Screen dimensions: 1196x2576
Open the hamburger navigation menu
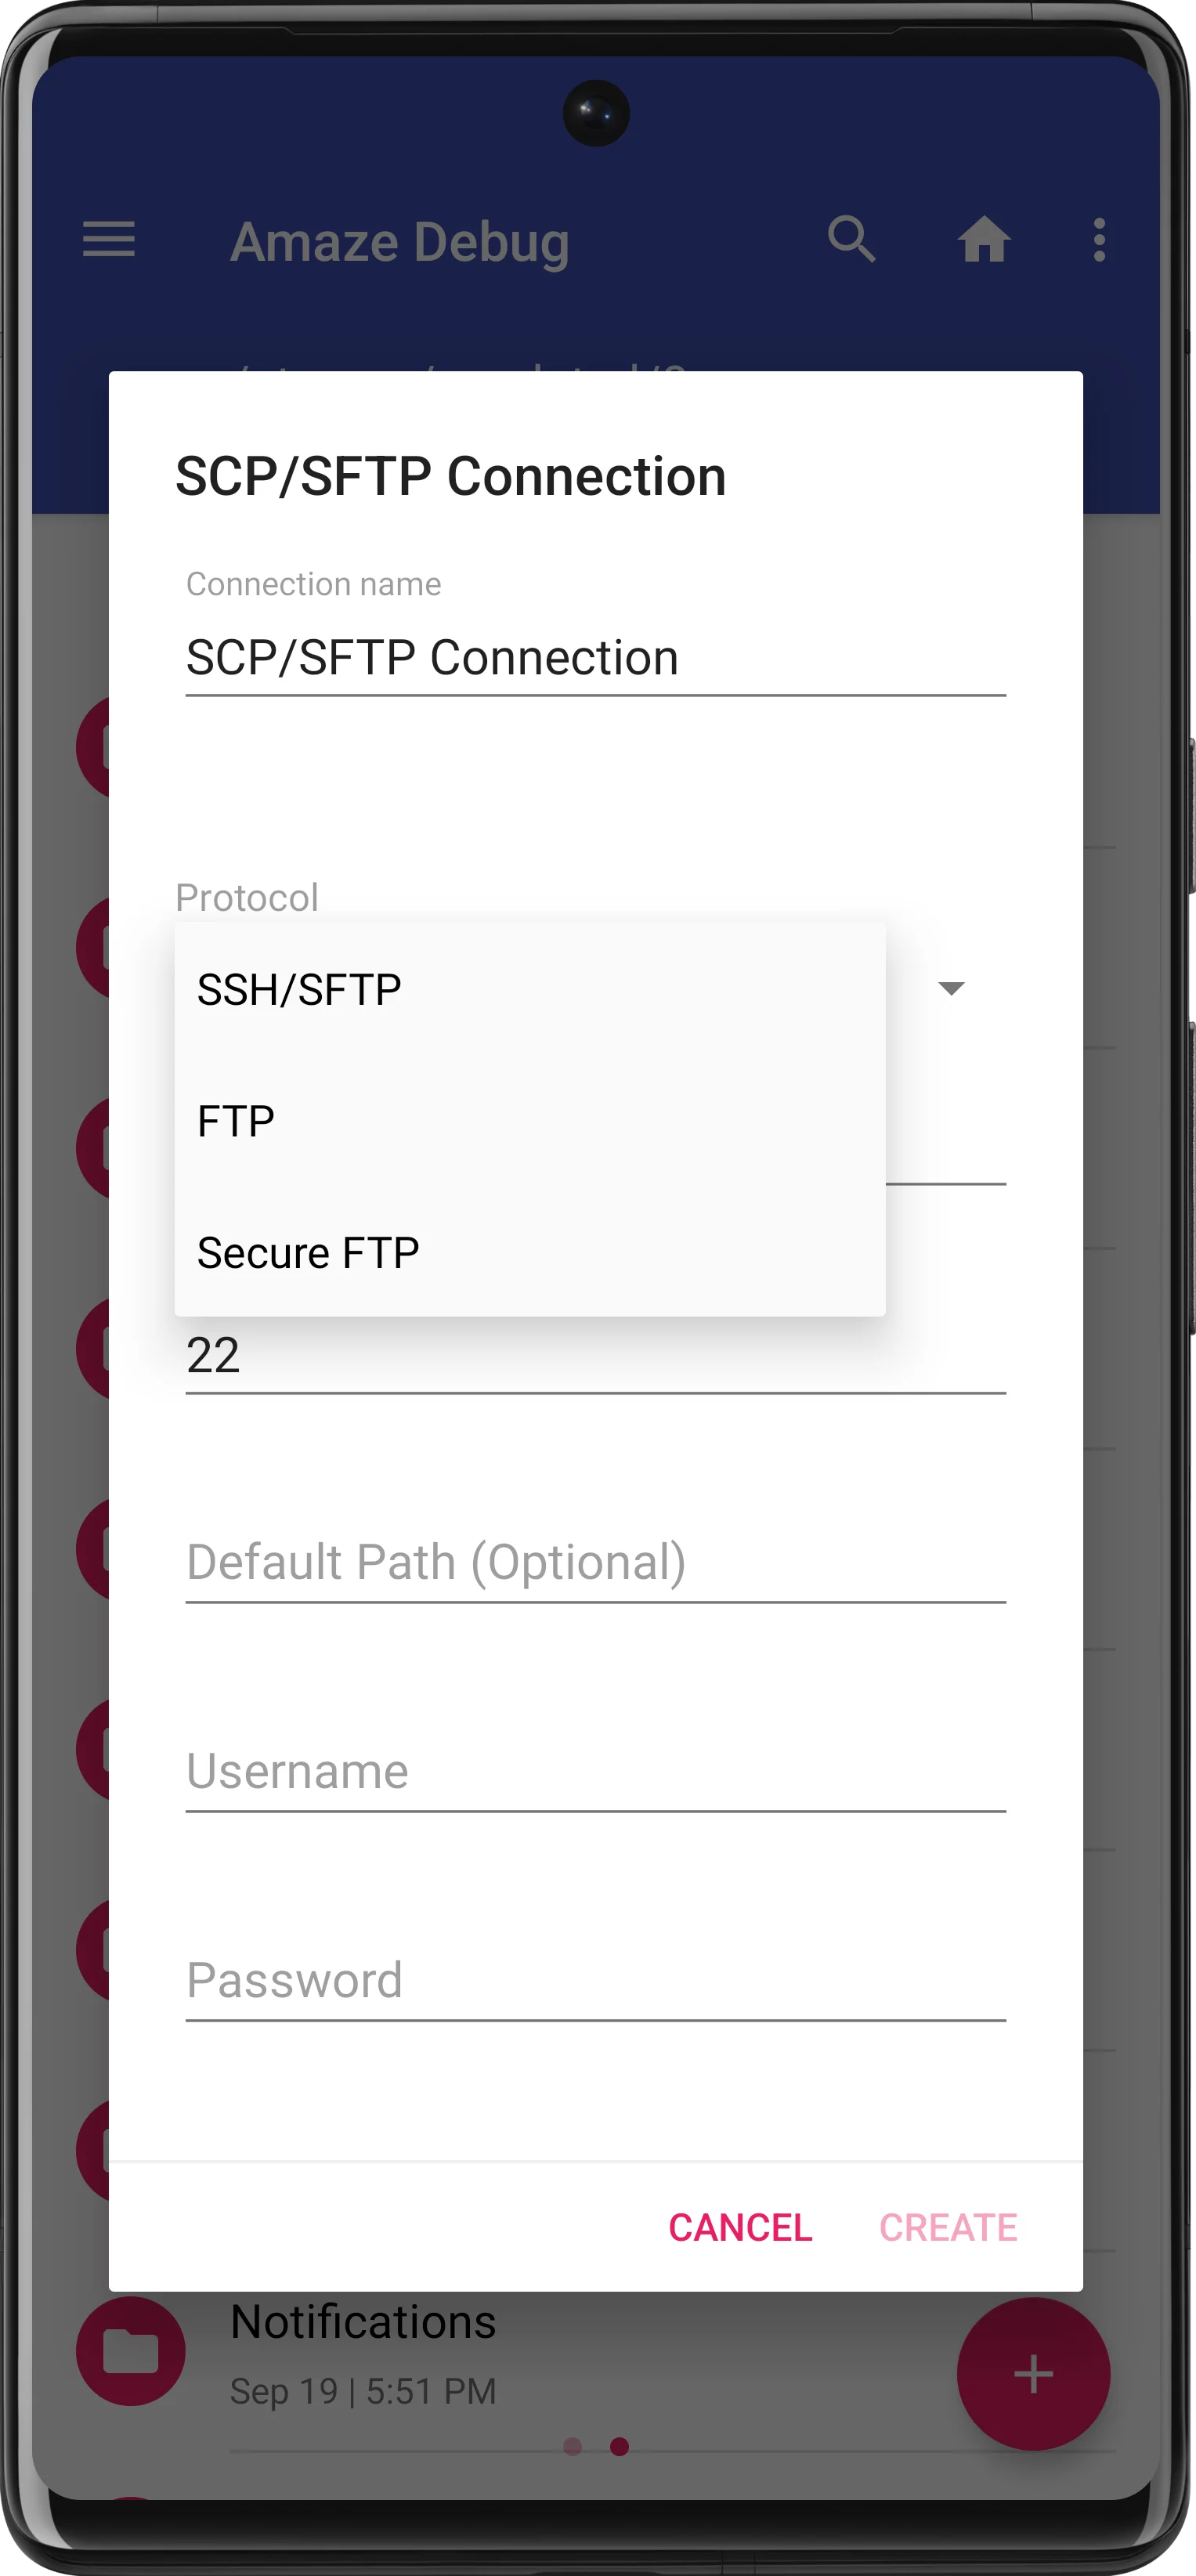coord(108,240)
